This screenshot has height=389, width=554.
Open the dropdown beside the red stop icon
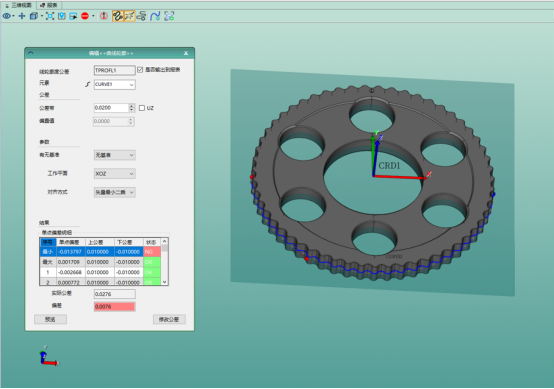(x=93, y=16)
